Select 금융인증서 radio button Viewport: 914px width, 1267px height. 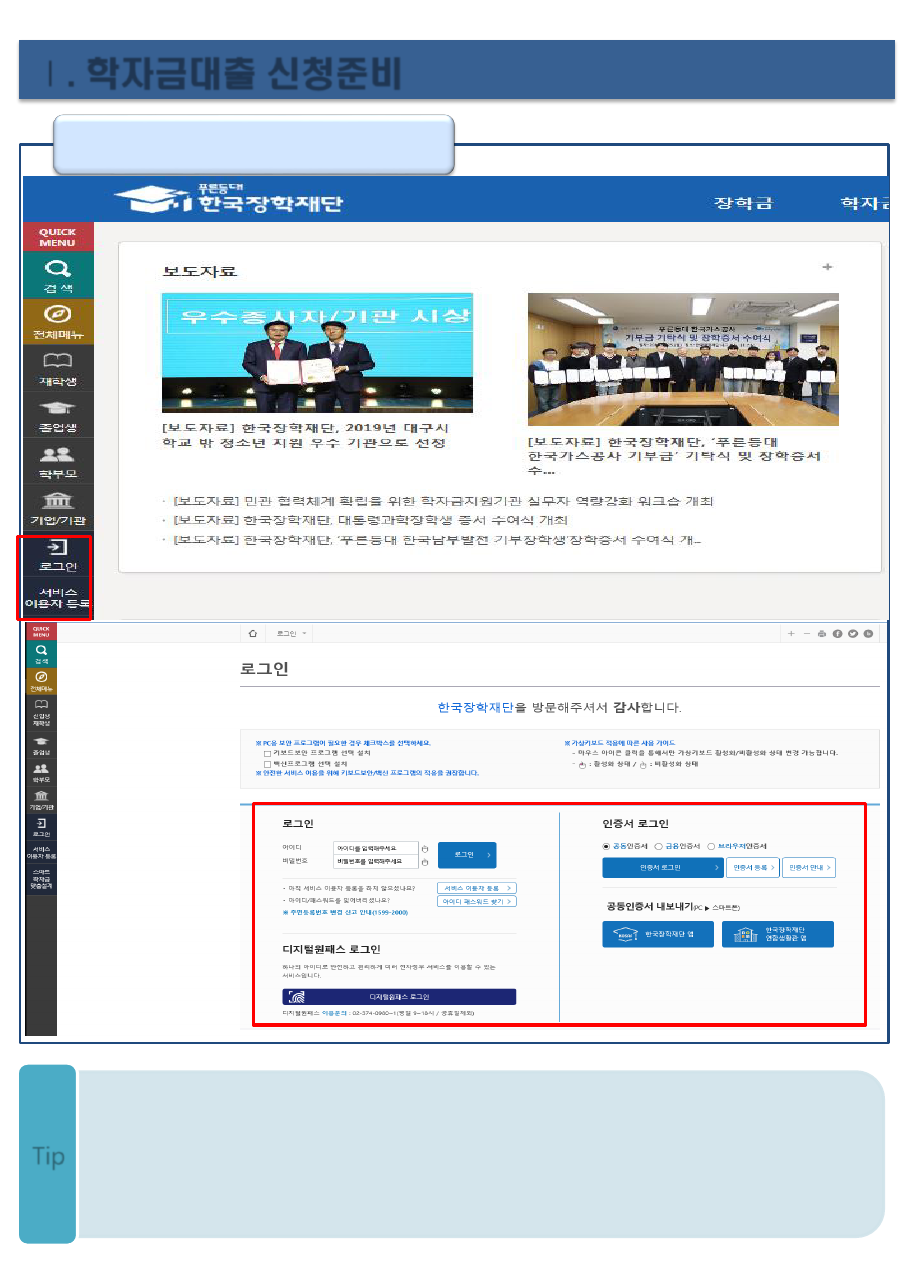pyautogui.click(x=658, y=847)
